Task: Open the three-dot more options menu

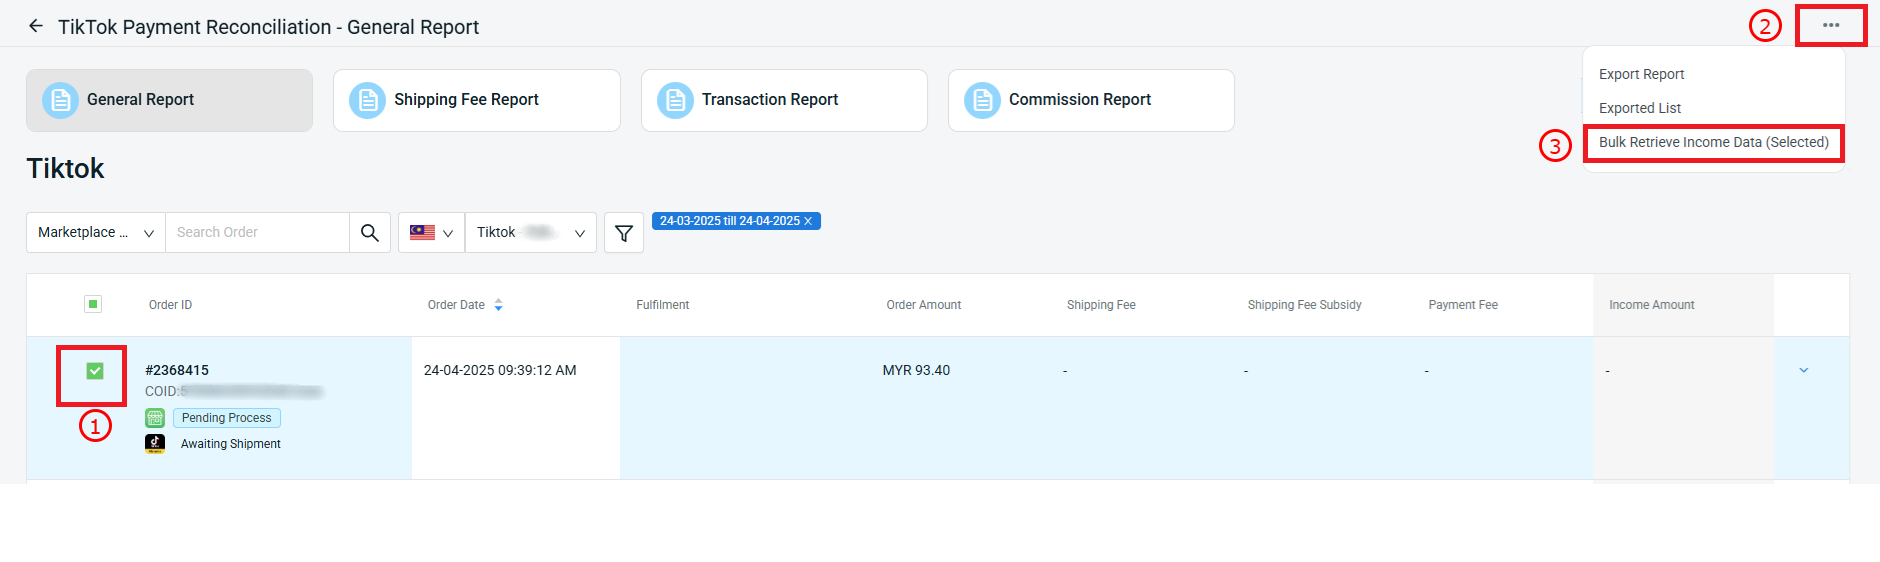Action: pyautogui.click(x=1831, y=25)
